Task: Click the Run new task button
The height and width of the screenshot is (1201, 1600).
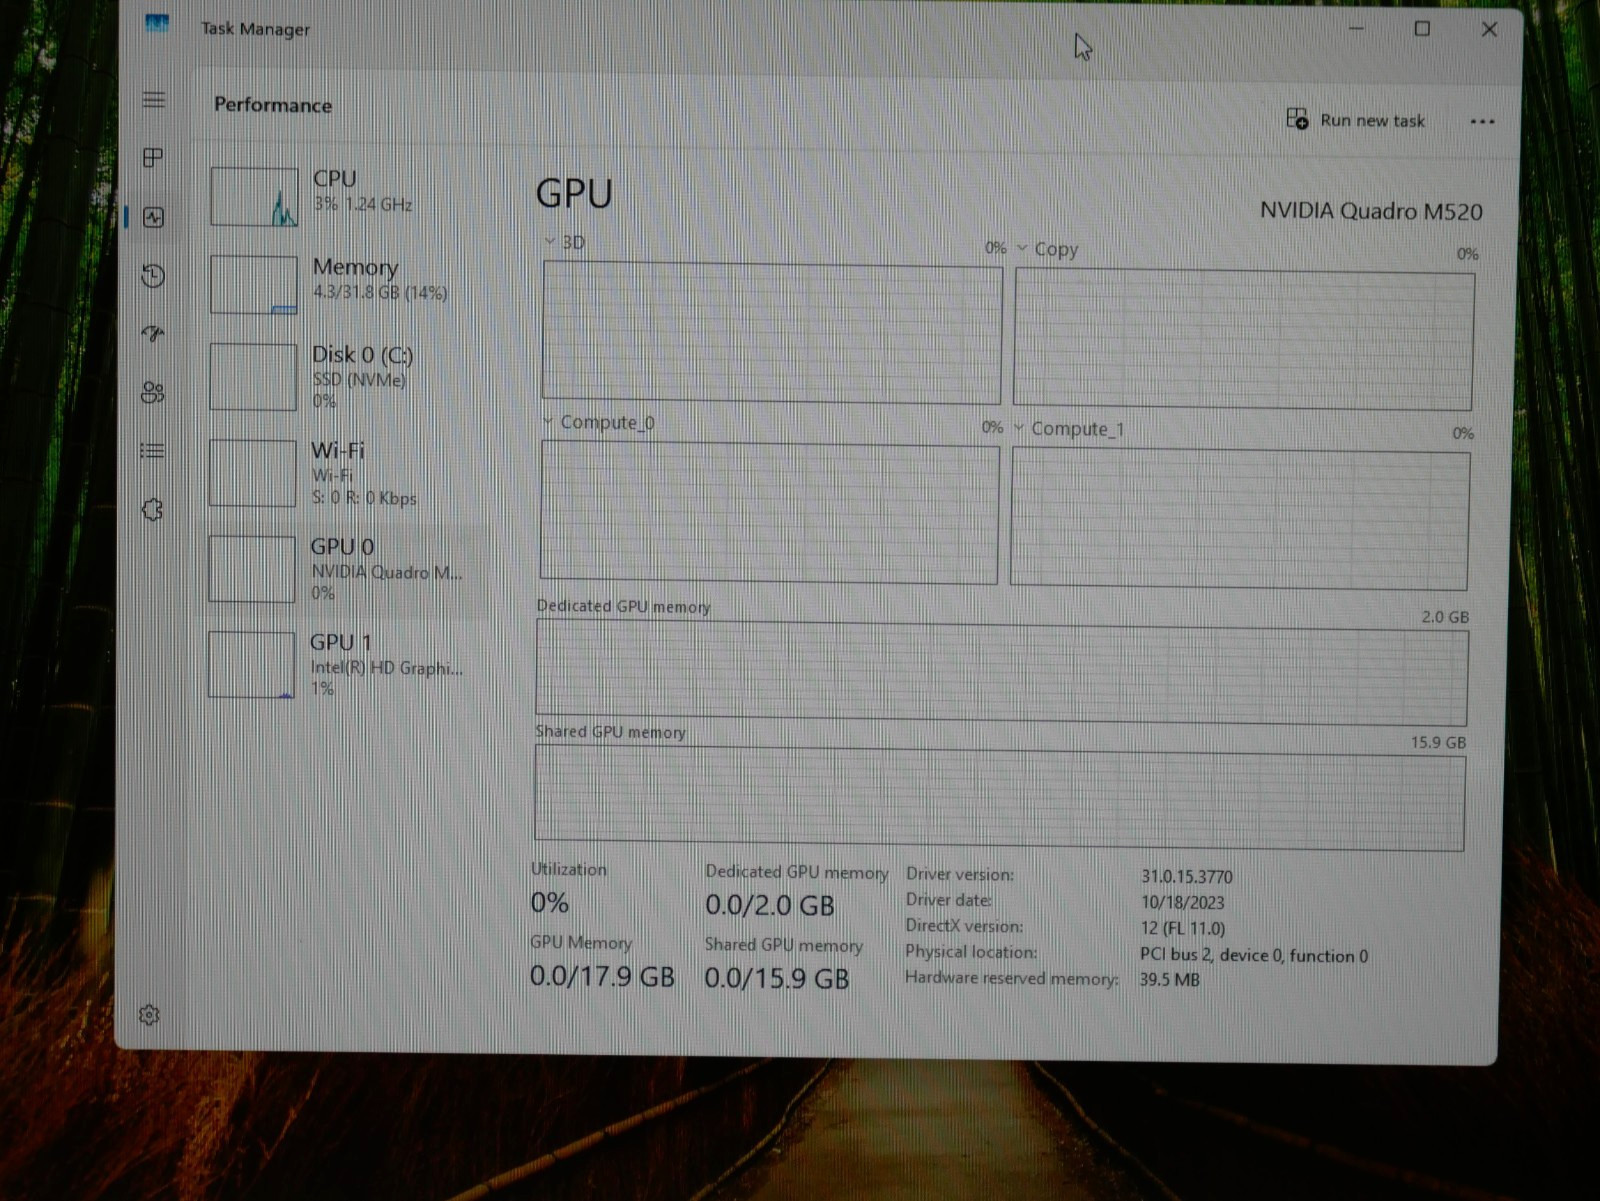Action: (1355, 120)
